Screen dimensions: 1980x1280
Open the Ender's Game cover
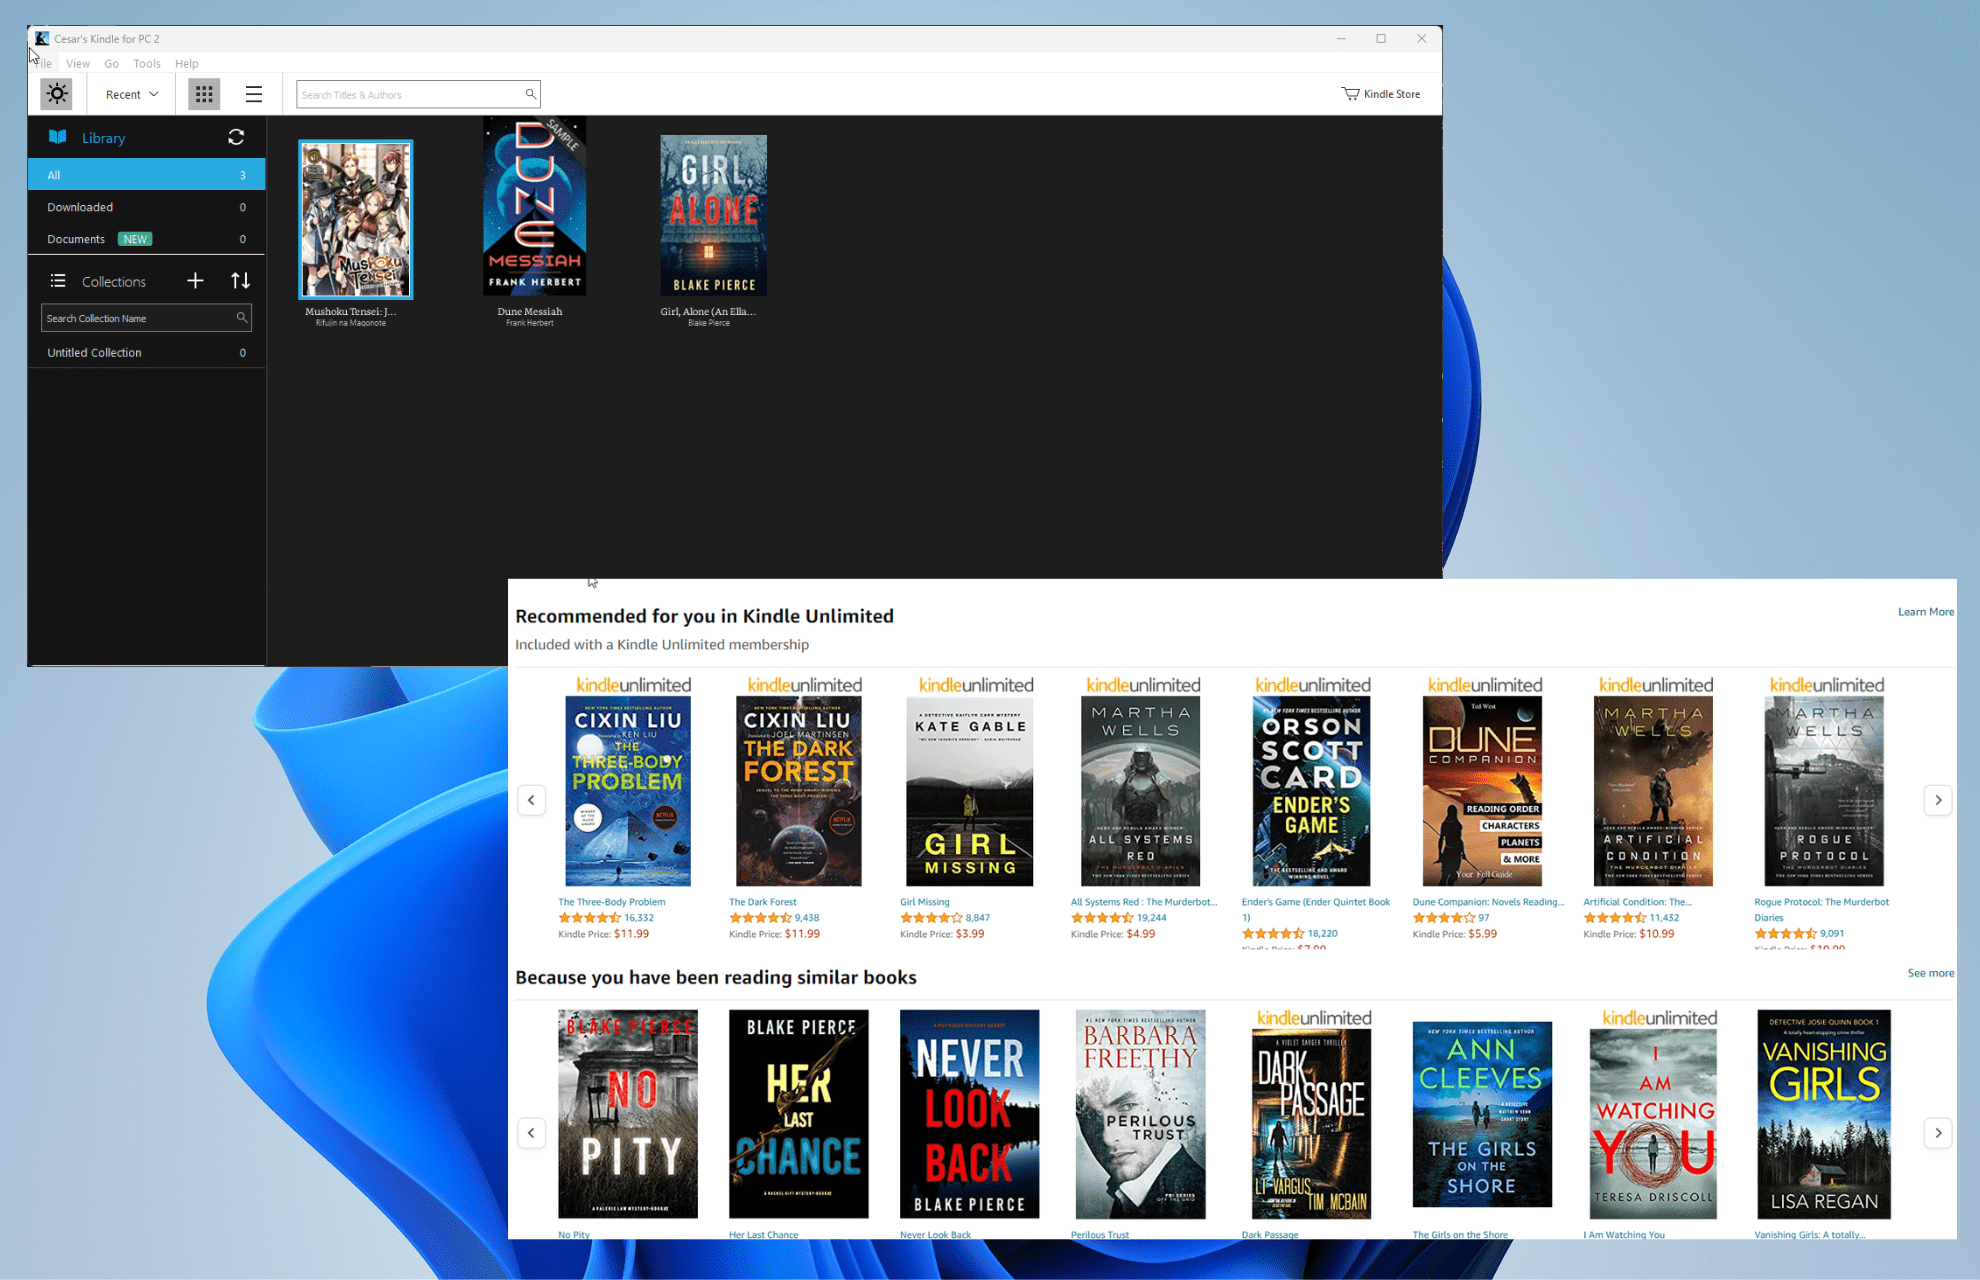pos(1312,791)
